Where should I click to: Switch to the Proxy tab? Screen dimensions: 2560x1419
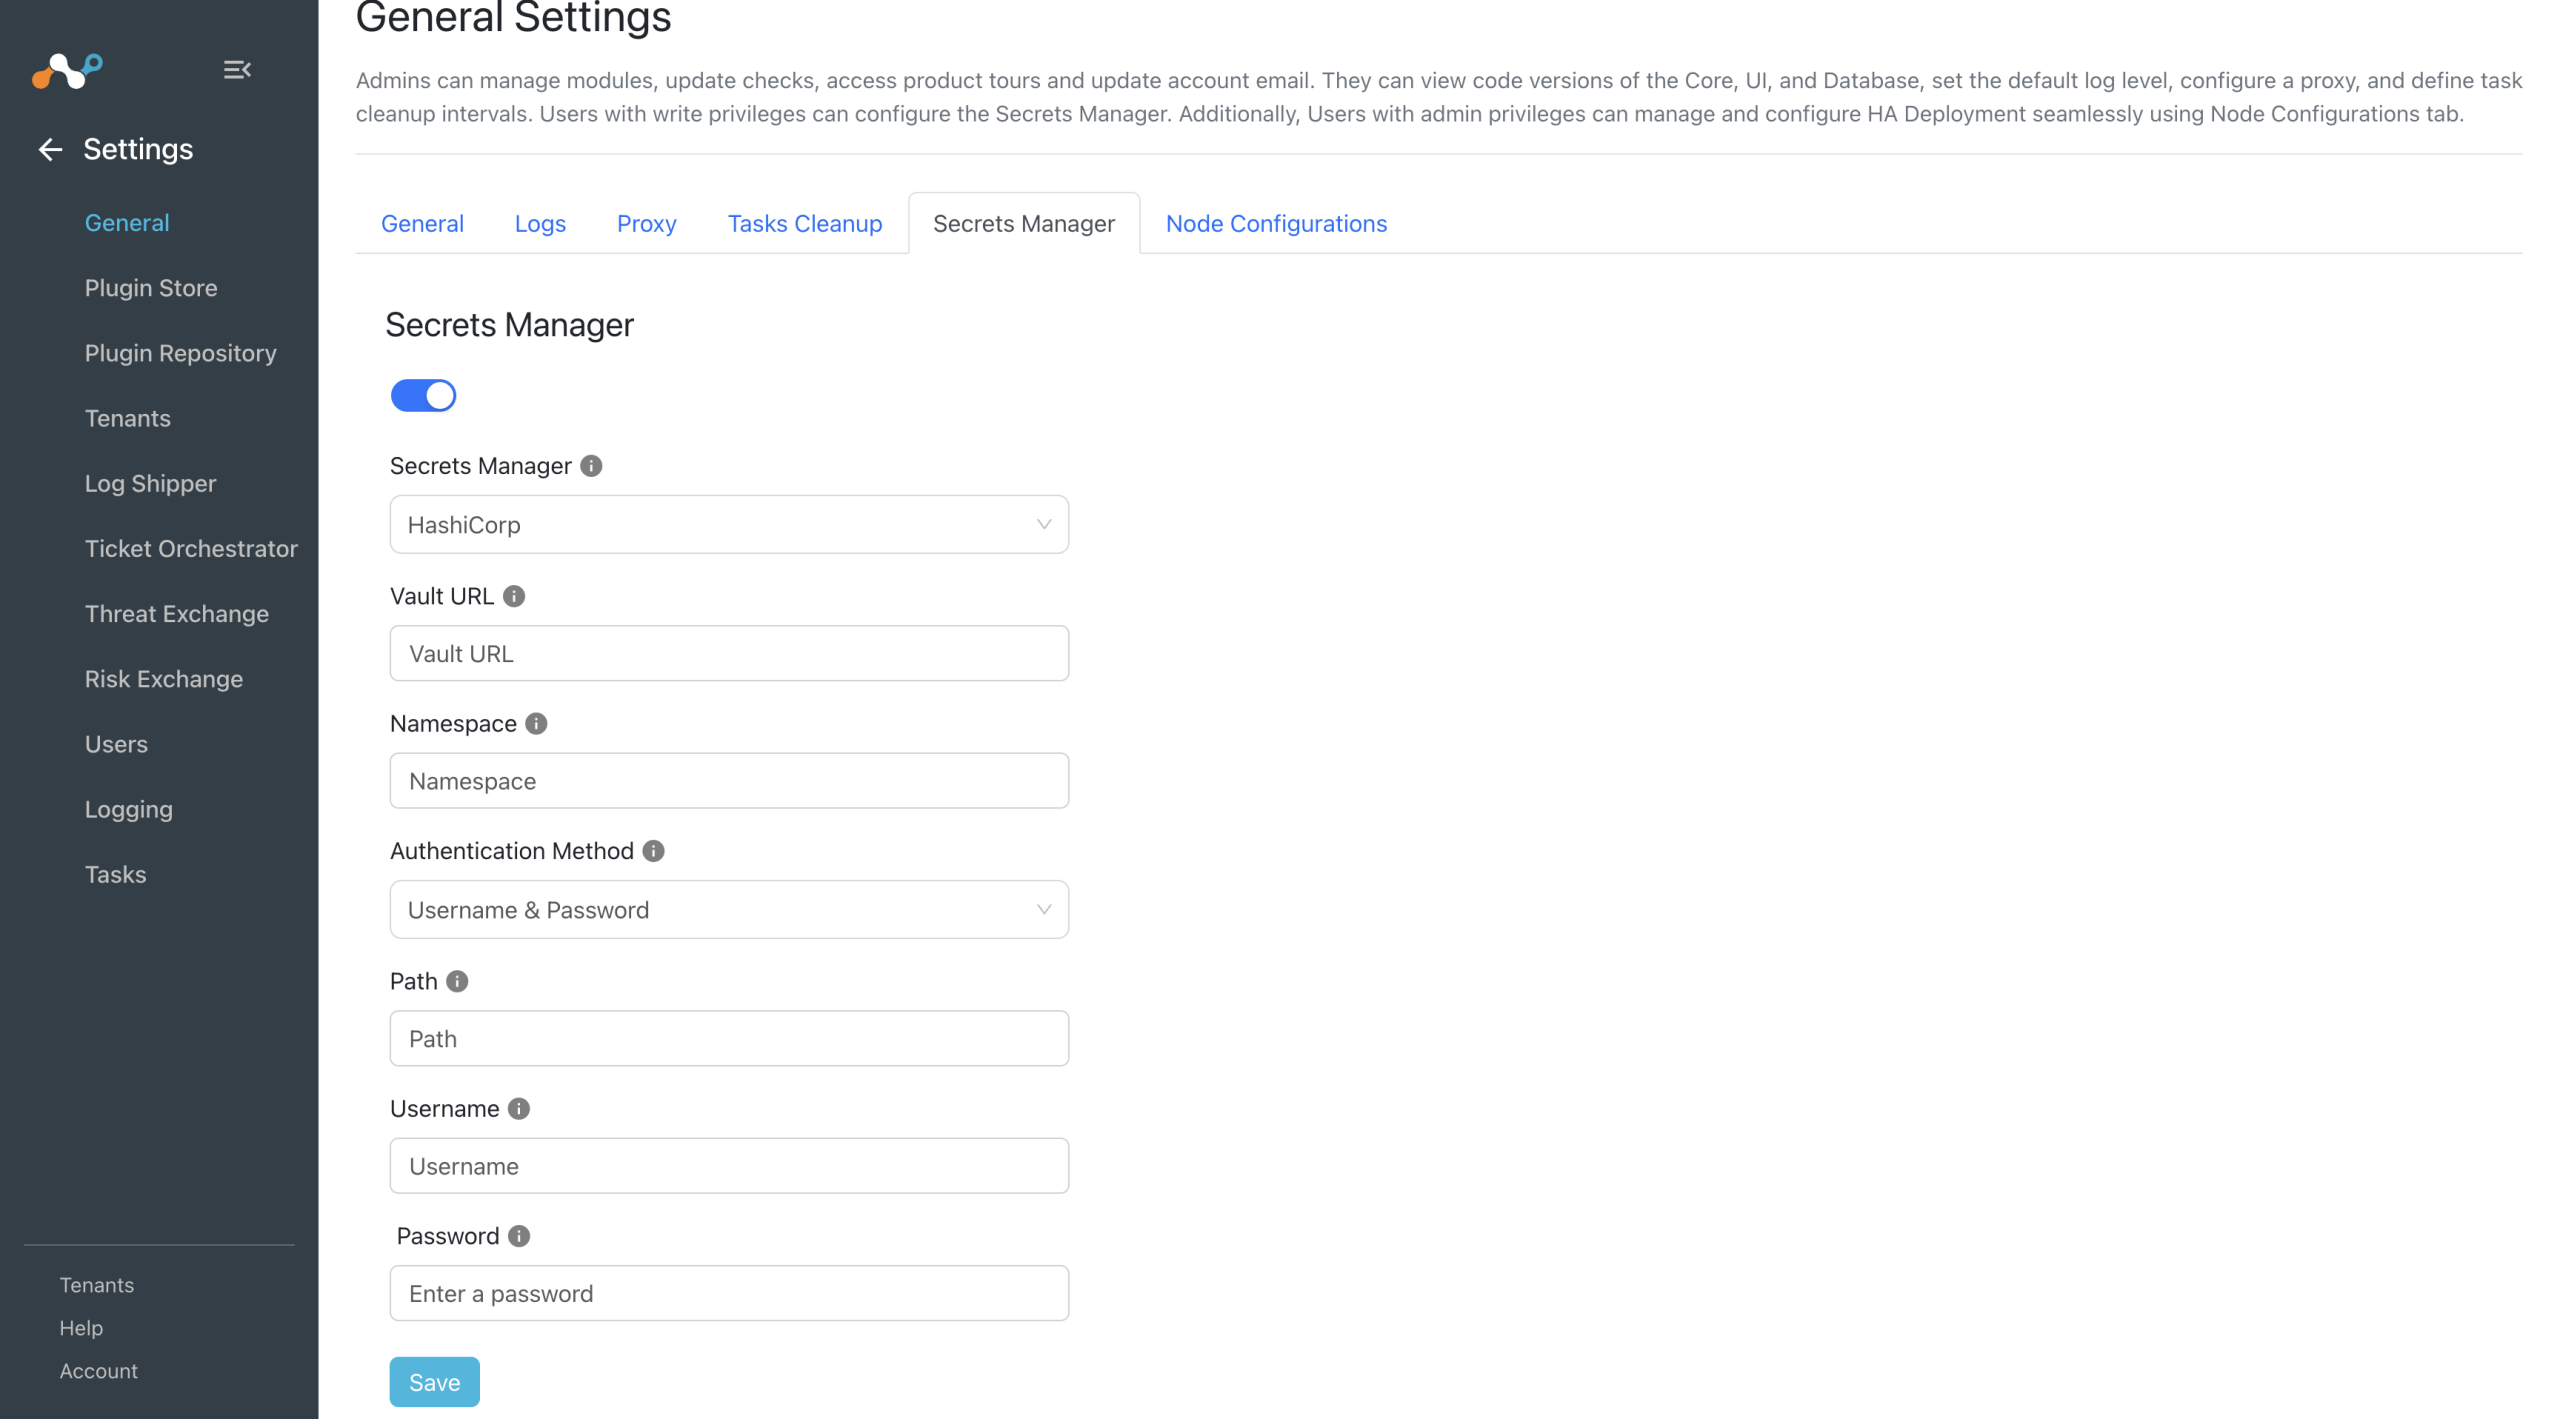tap(646, 223)
